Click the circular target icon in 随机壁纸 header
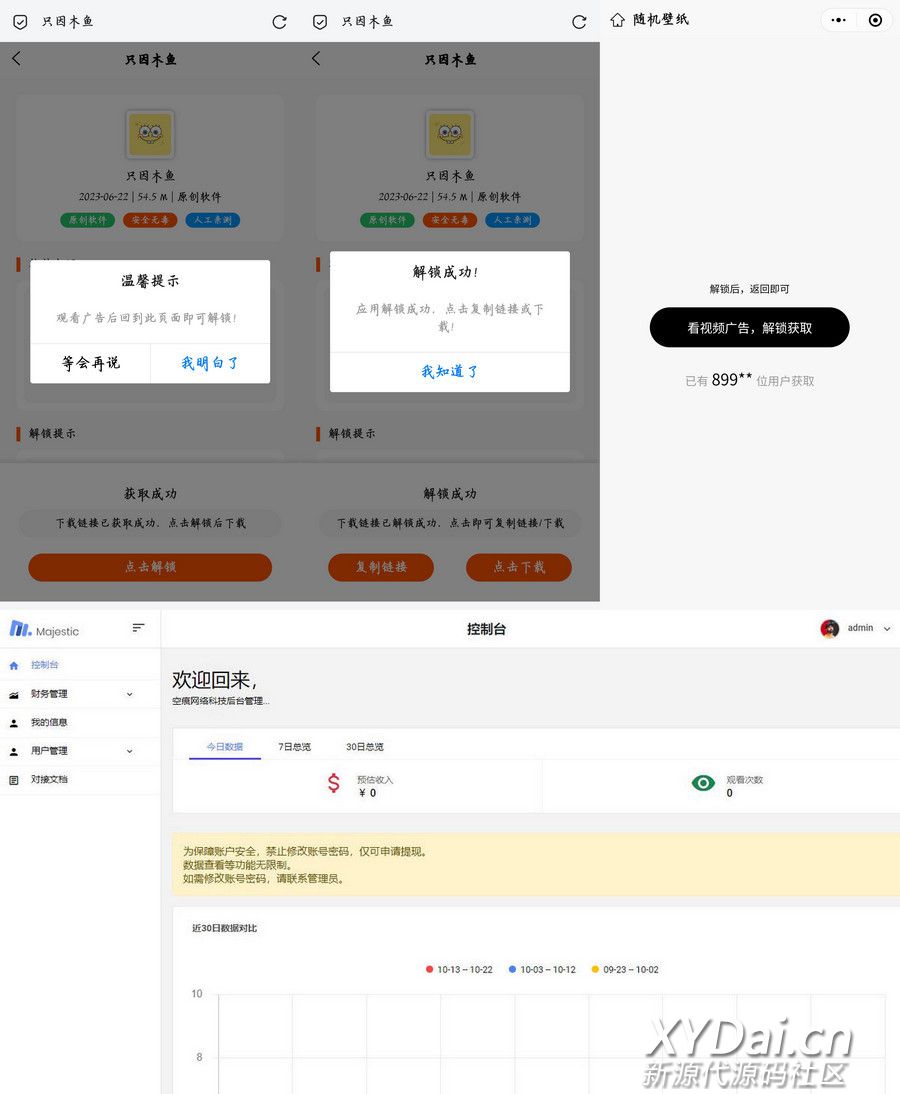This screenshot has width=900, height=1094. tap(875, 20)
